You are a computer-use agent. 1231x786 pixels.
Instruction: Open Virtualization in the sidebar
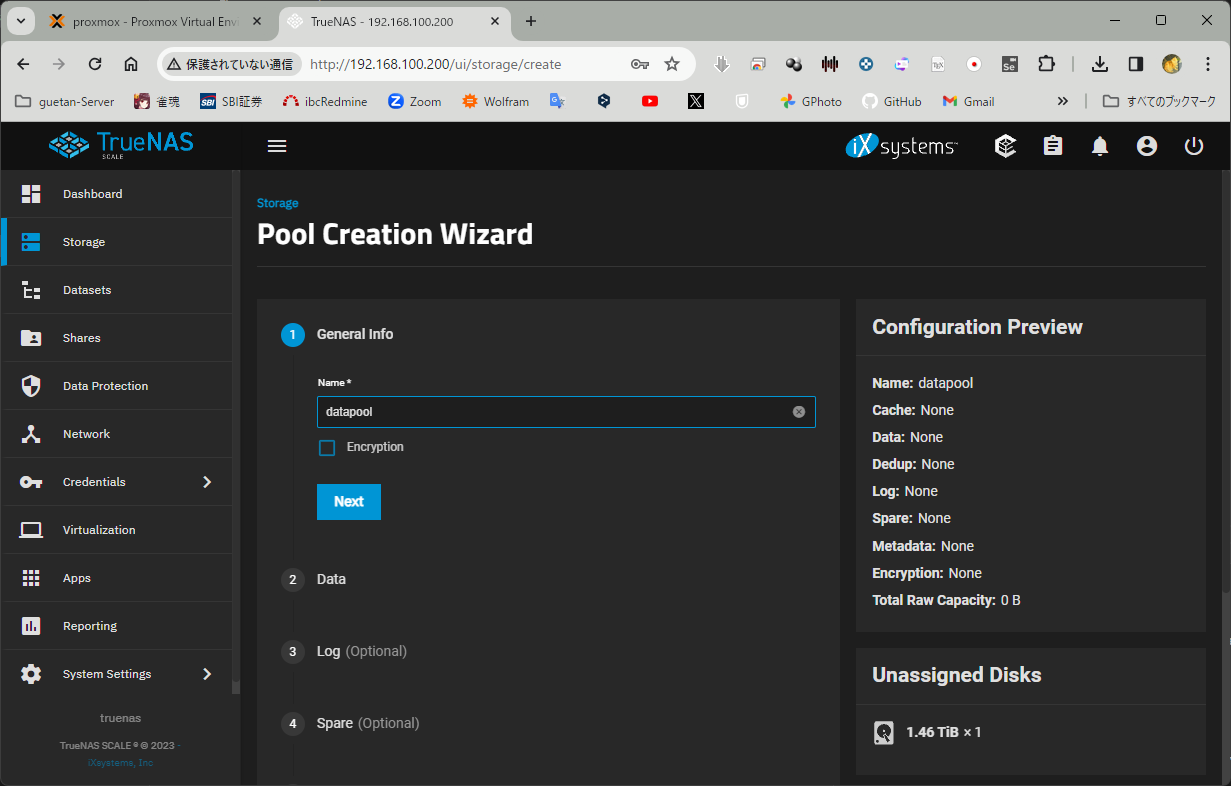point(99,530)
